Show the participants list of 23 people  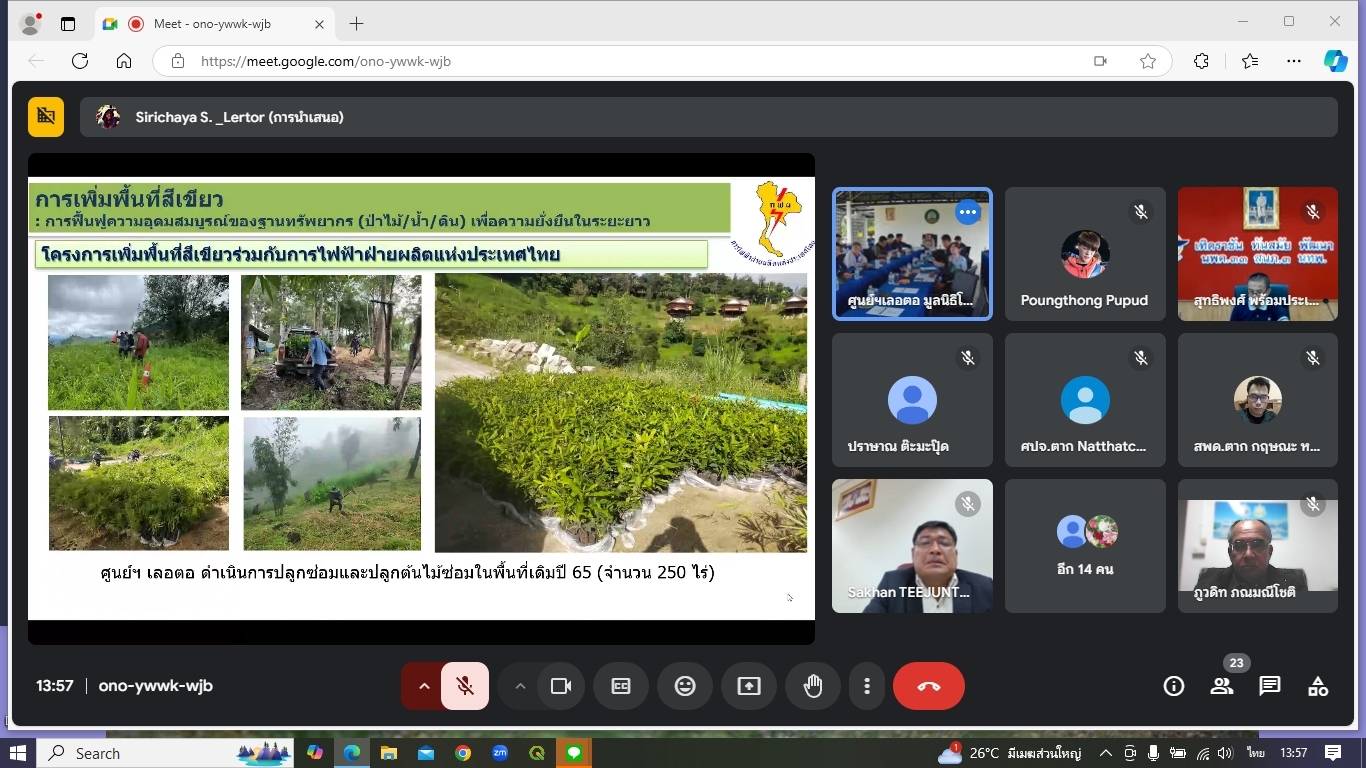[x=1222, y=686]
